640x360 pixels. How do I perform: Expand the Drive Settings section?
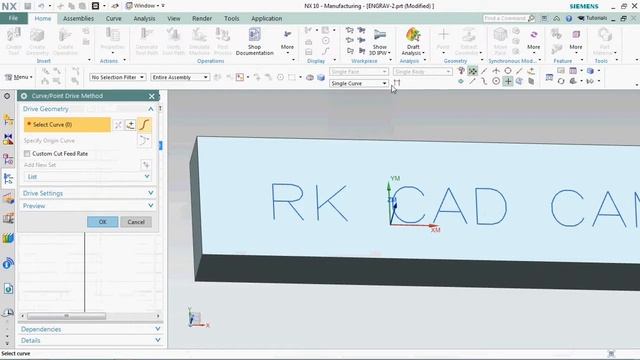click(x=88, y=193)
